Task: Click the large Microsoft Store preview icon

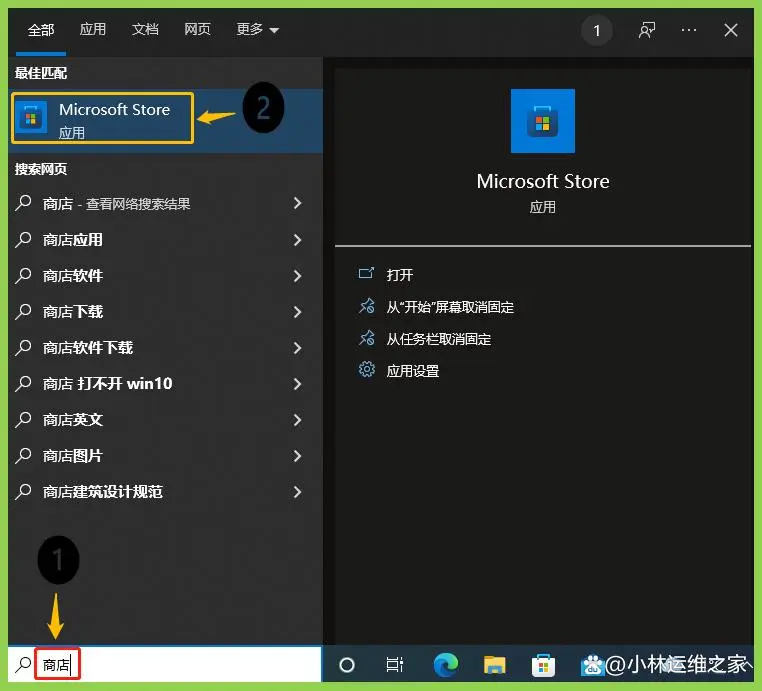Action: pos(542,121)
